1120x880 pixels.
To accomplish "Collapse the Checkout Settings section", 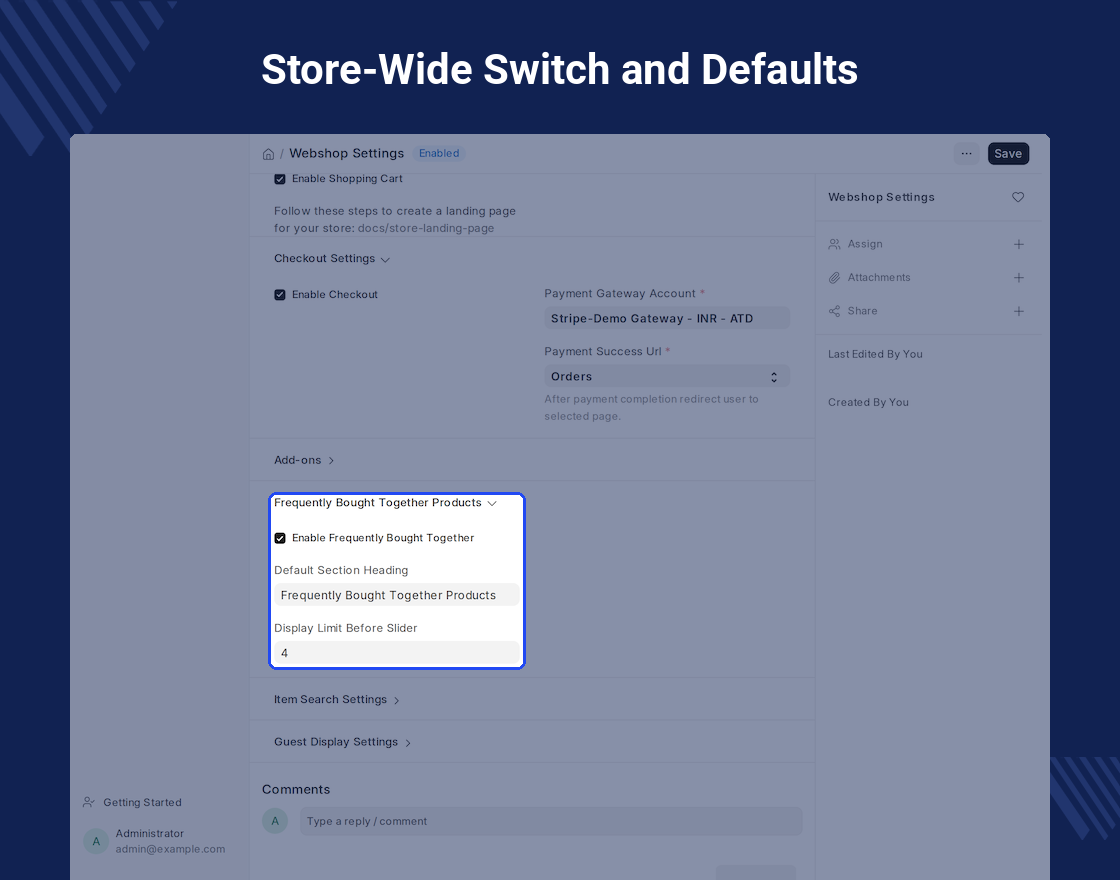I will tap(331, 259).
